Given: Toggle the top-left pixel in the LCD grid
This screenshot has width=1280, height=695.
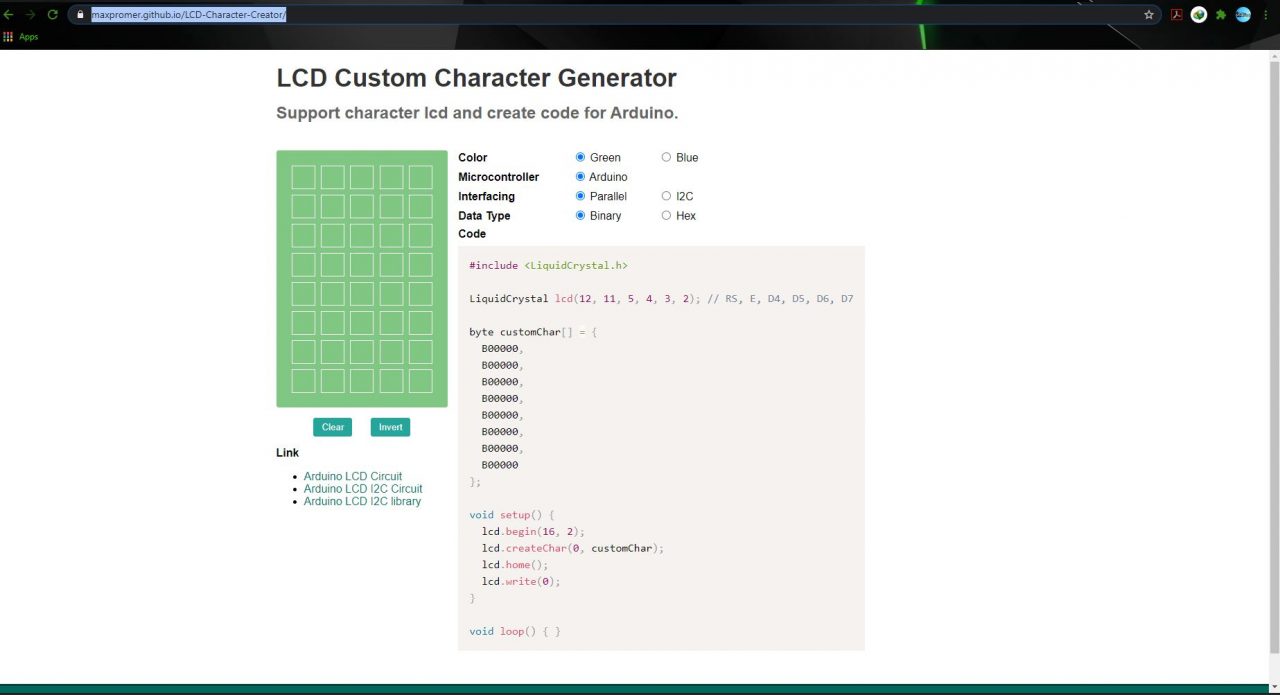Looking at the screenshot, I should pos(303,176).
